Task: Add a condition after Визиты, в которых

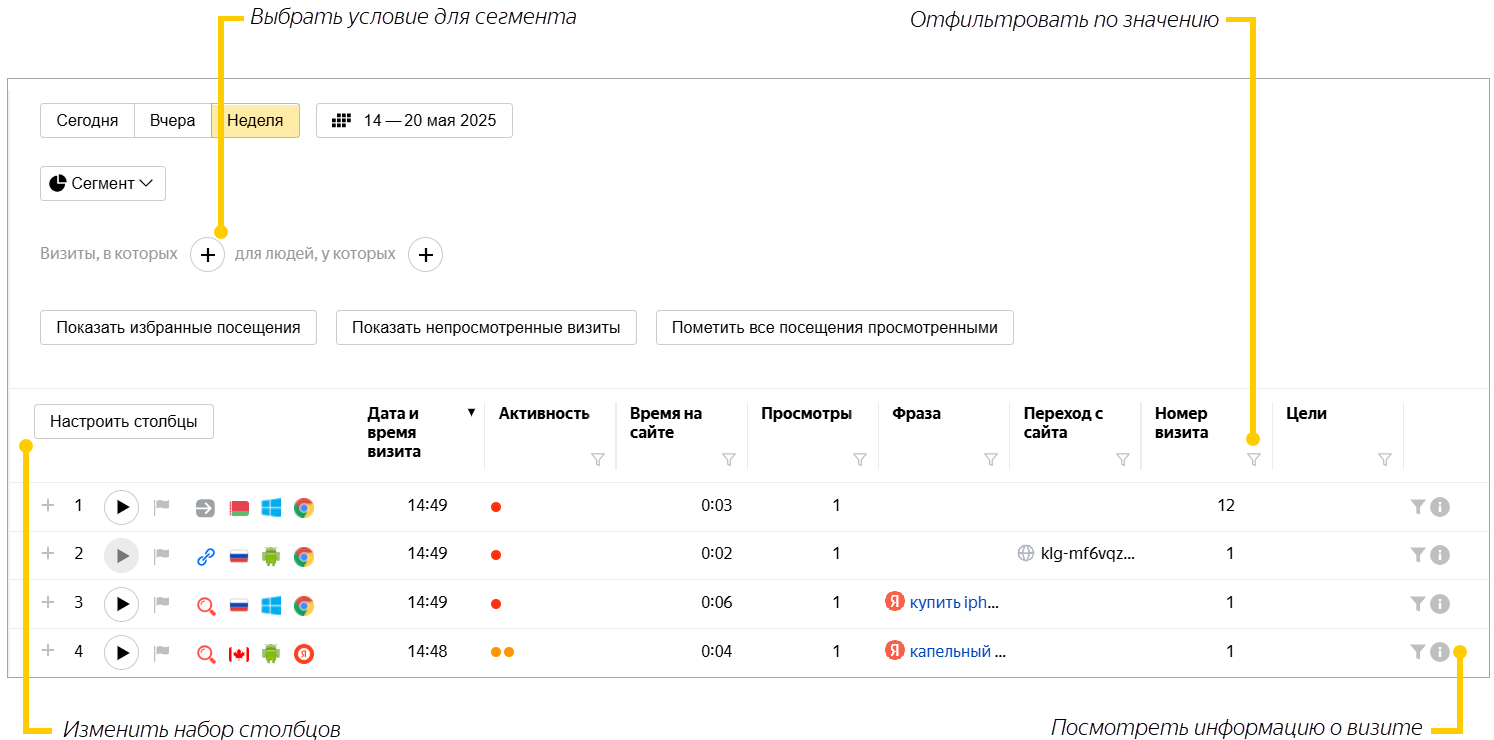Action: [x=207, y=255]
